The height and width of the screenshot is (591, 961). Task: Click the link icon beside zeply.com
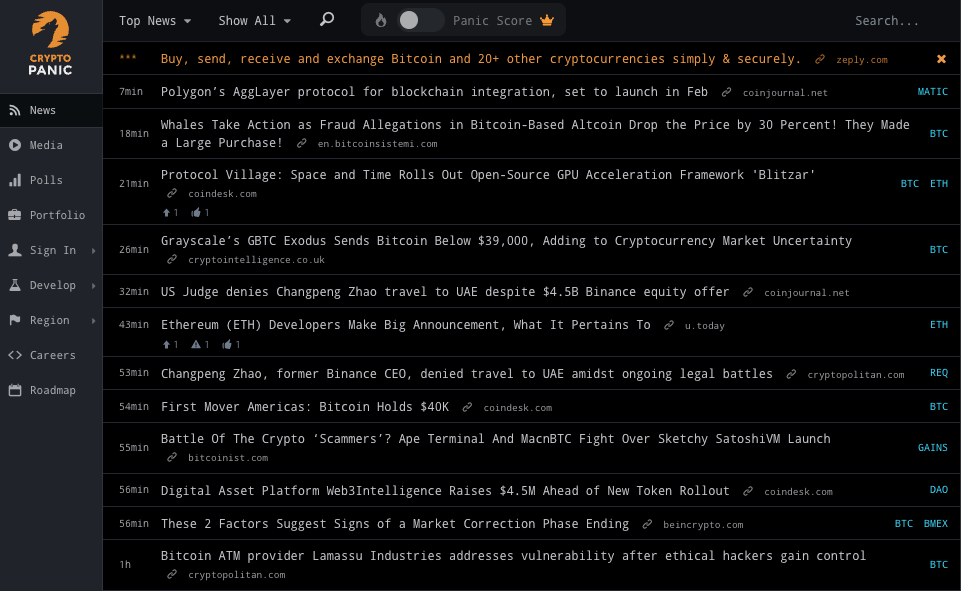click(x=819, y=59)
